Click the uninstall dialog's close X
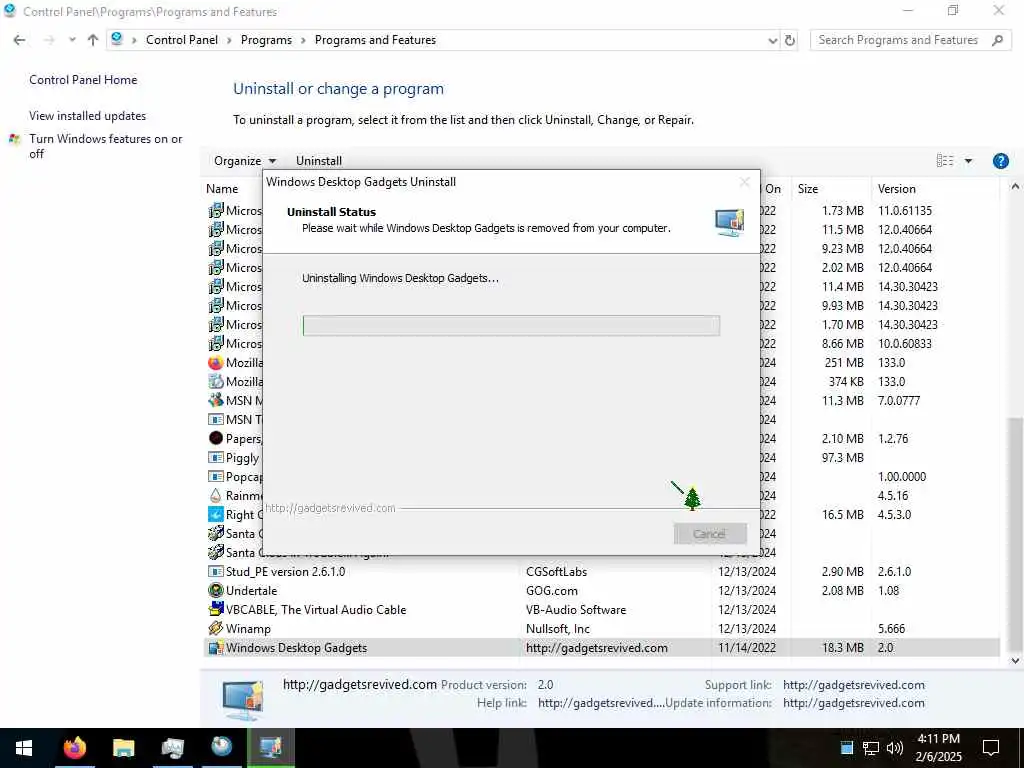The width and height of the screenshot is (1024, 768). tap(744, 182)
